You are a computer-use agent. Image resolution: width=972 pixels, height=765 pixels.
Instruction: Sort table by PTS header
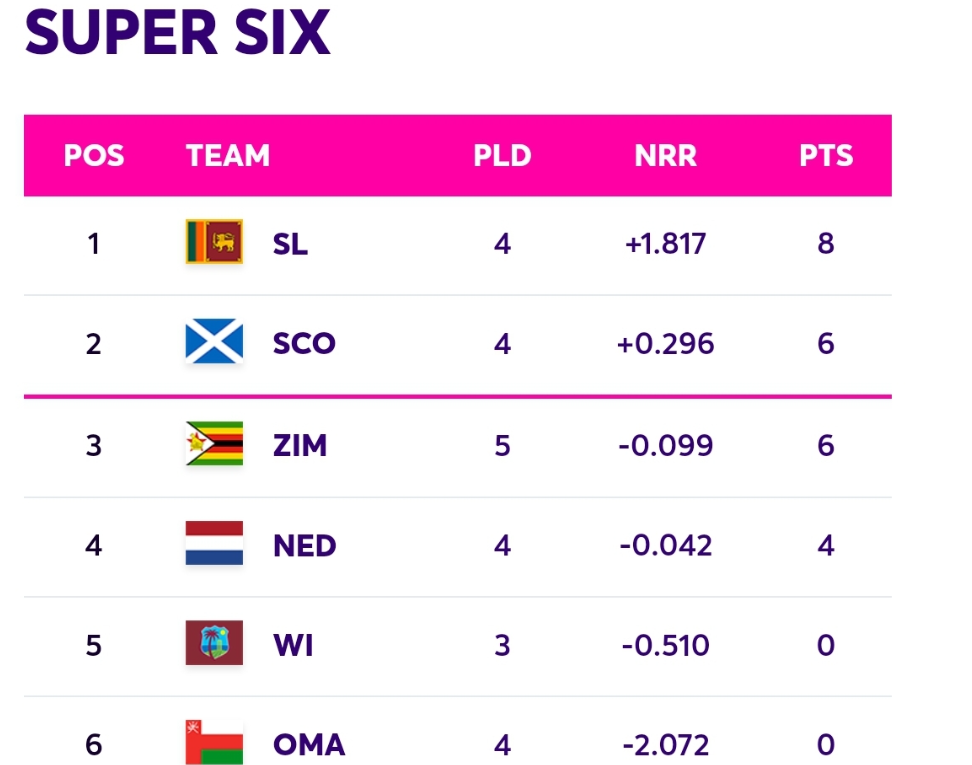coord(826,155)
